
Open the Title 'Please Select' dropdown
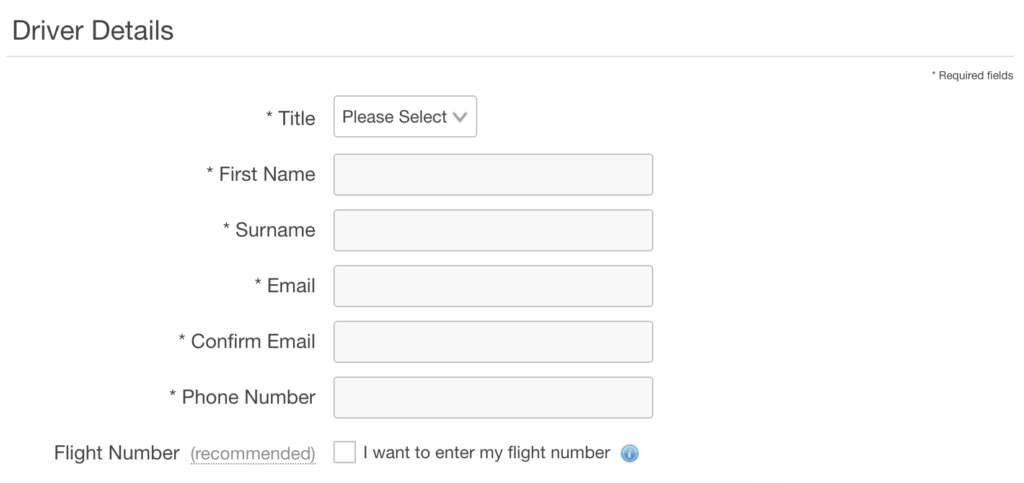coord(405,117)
